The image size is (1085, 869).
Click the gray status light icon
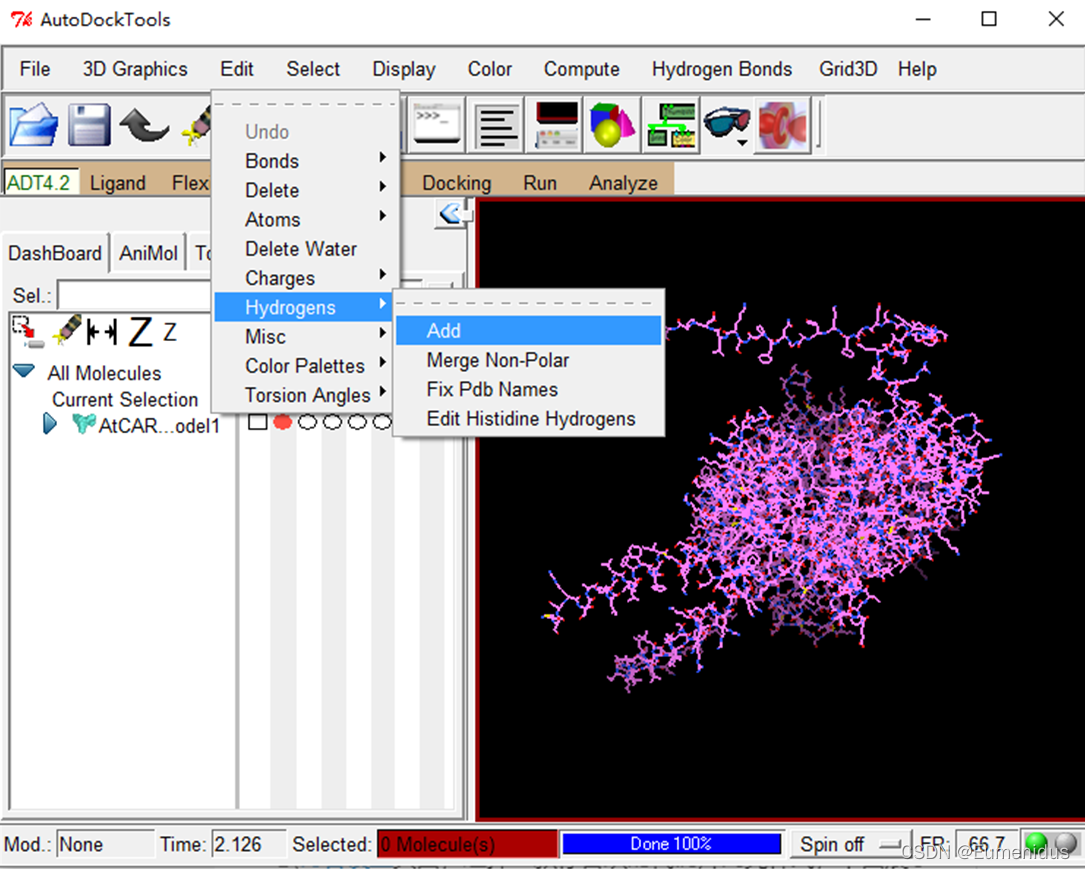point(1066,843)
